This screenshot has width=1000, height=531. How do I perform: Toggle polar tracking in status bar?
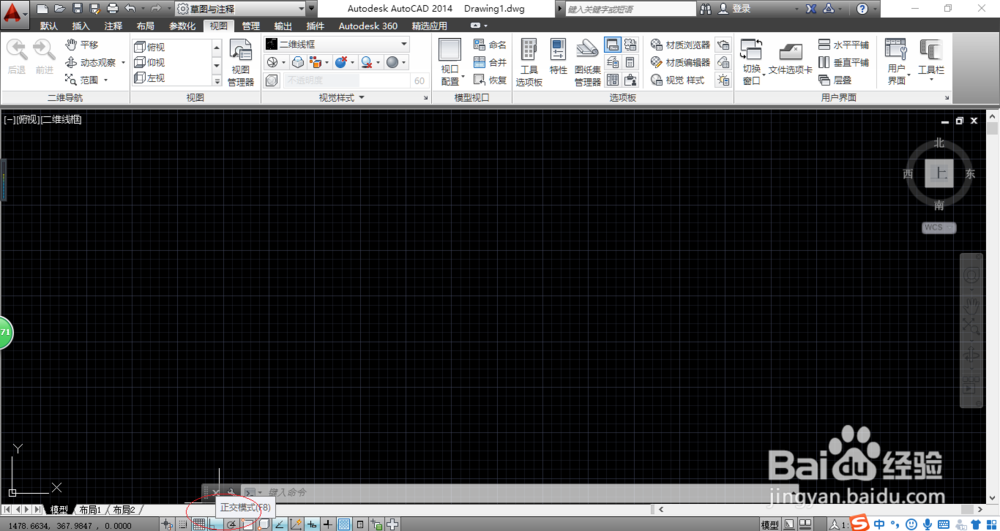(232, 525)
